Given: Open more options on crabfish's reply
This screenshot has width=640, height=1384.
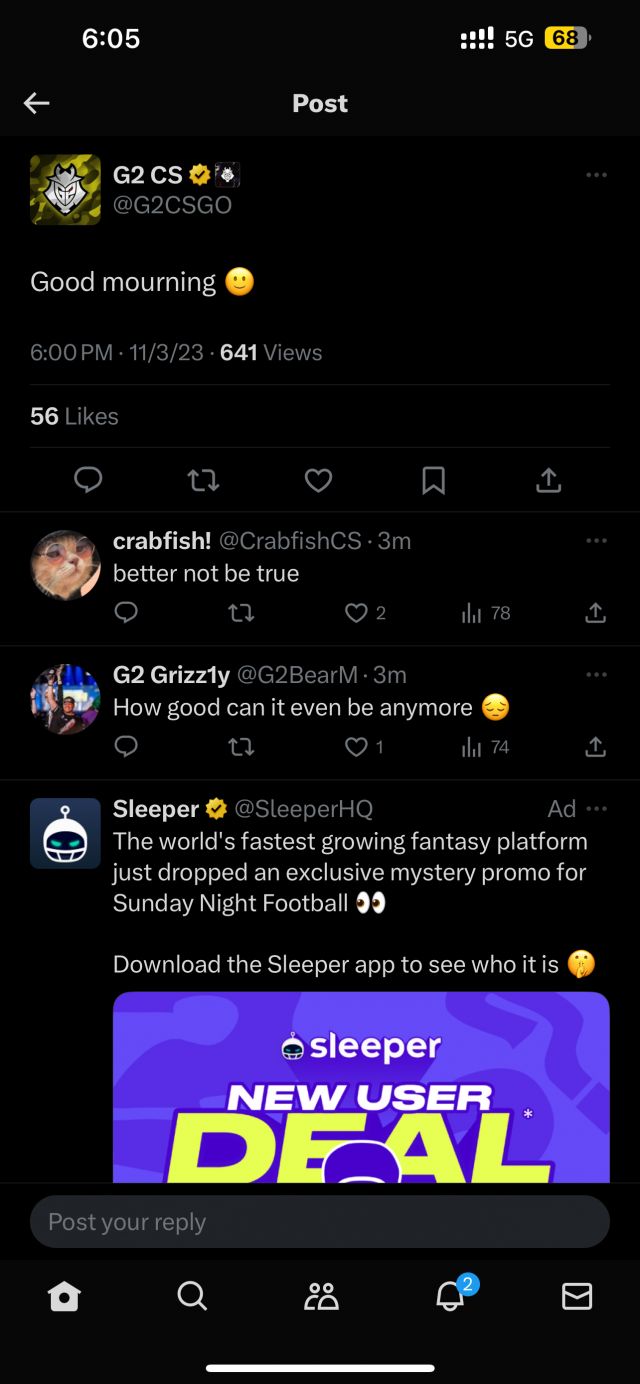Looking at the screenshot, I should (x=596, y=541).
